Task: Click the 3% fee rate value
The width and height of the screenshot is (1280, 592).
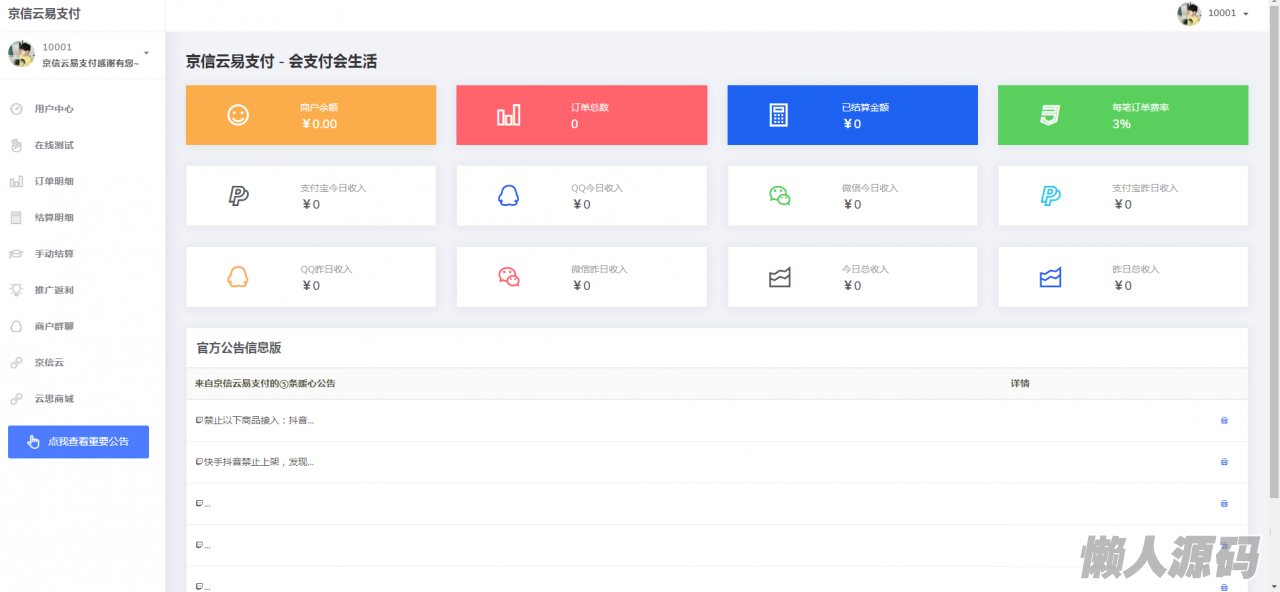Action: tap(1122, 124)
